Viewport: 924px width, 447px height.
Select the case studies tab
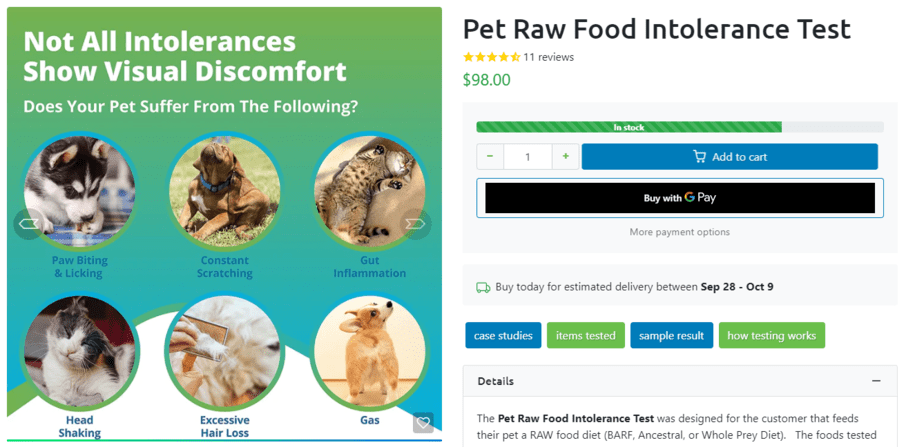[x=503, y=336]
